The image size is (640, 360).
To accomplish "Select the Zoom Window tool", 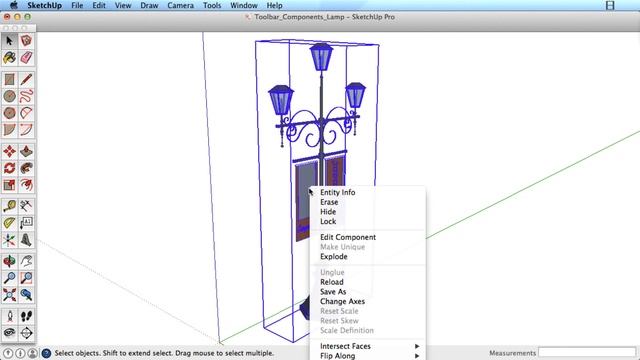I will click(27, 278).
